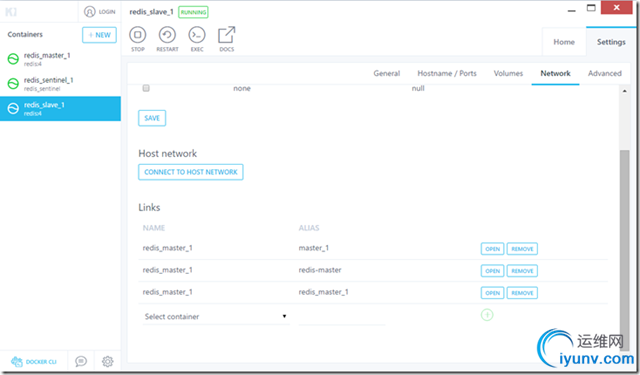Click redis_master_1 running status icon
Screen dimensions: 640x375
pyautogui.click(x=13, y=59)
